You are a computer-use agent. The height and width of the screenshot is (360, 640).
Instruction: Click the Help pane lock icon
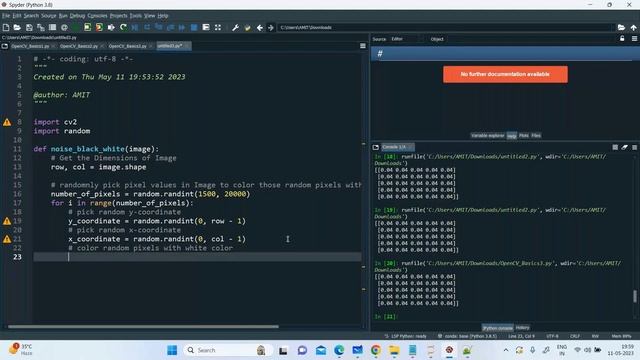(622, 38)
